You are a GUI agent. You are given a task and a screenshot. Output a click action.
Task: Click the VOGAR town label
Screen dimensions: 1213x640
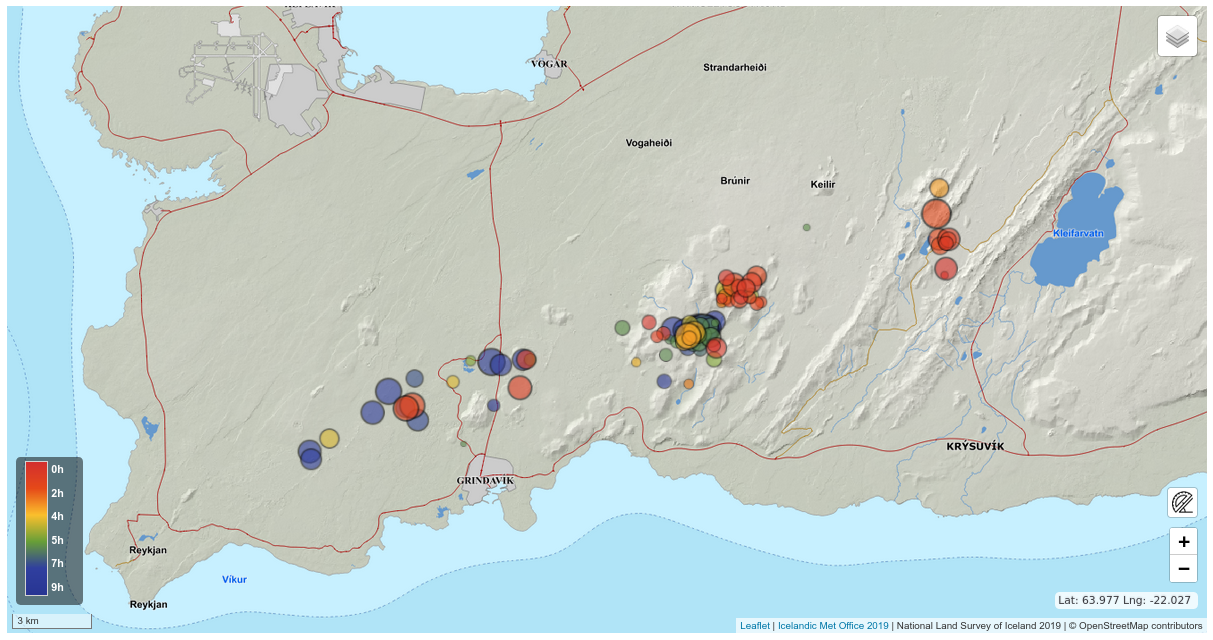[549, 64]
